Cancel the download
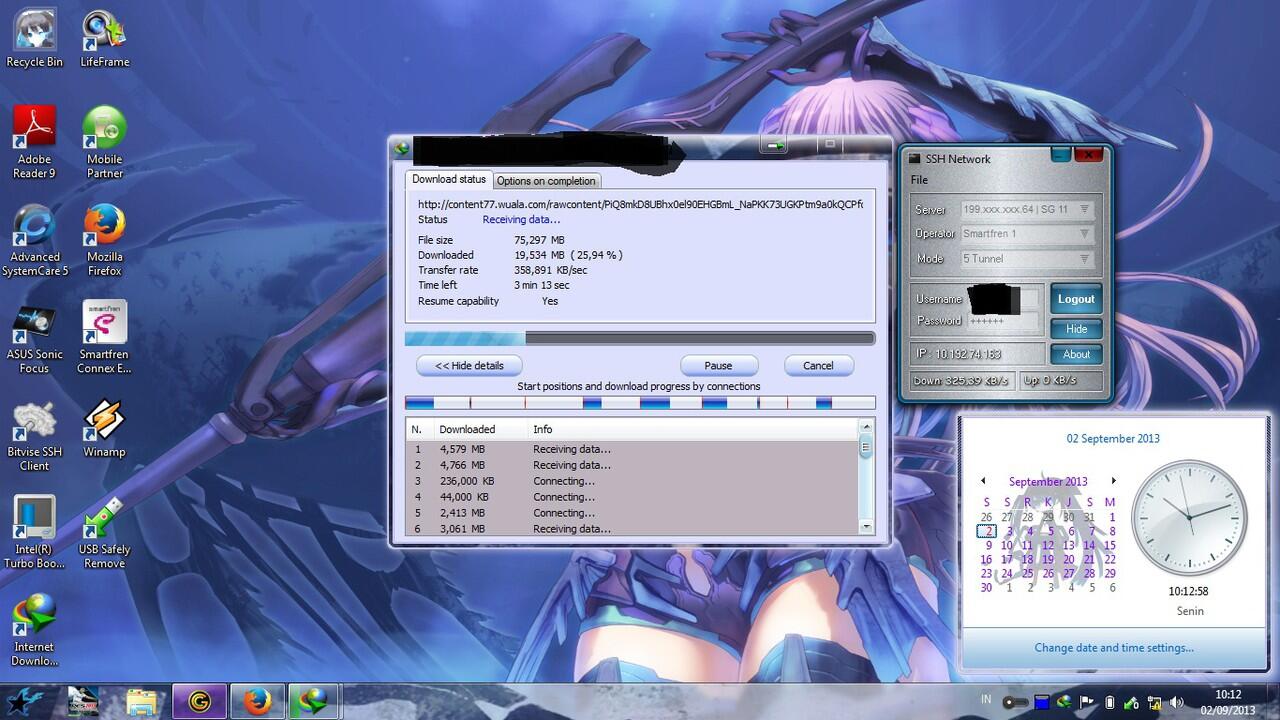Screen dimensions: 1280x720 [x=818, y=365]
